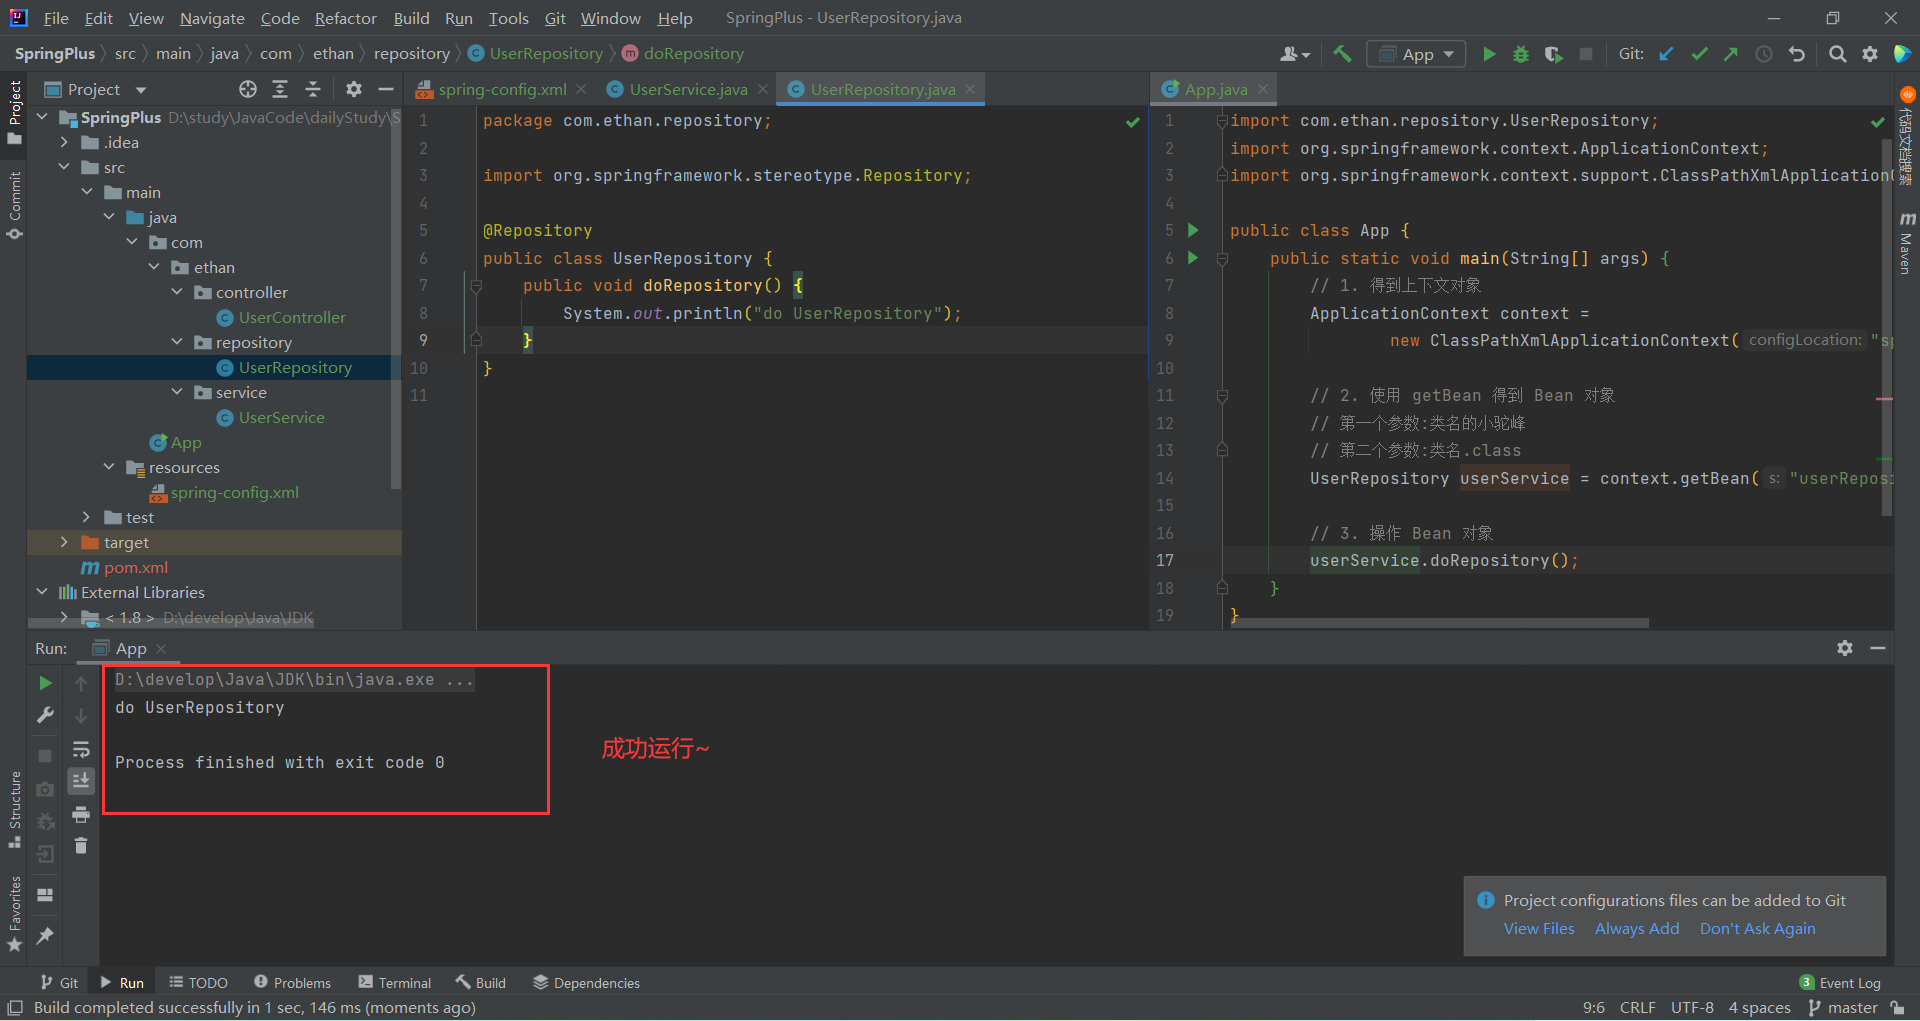The image size is (1920, 1021).
Task: Change CRLF line separator in status bar
Action: [x=1637, y=1008]
